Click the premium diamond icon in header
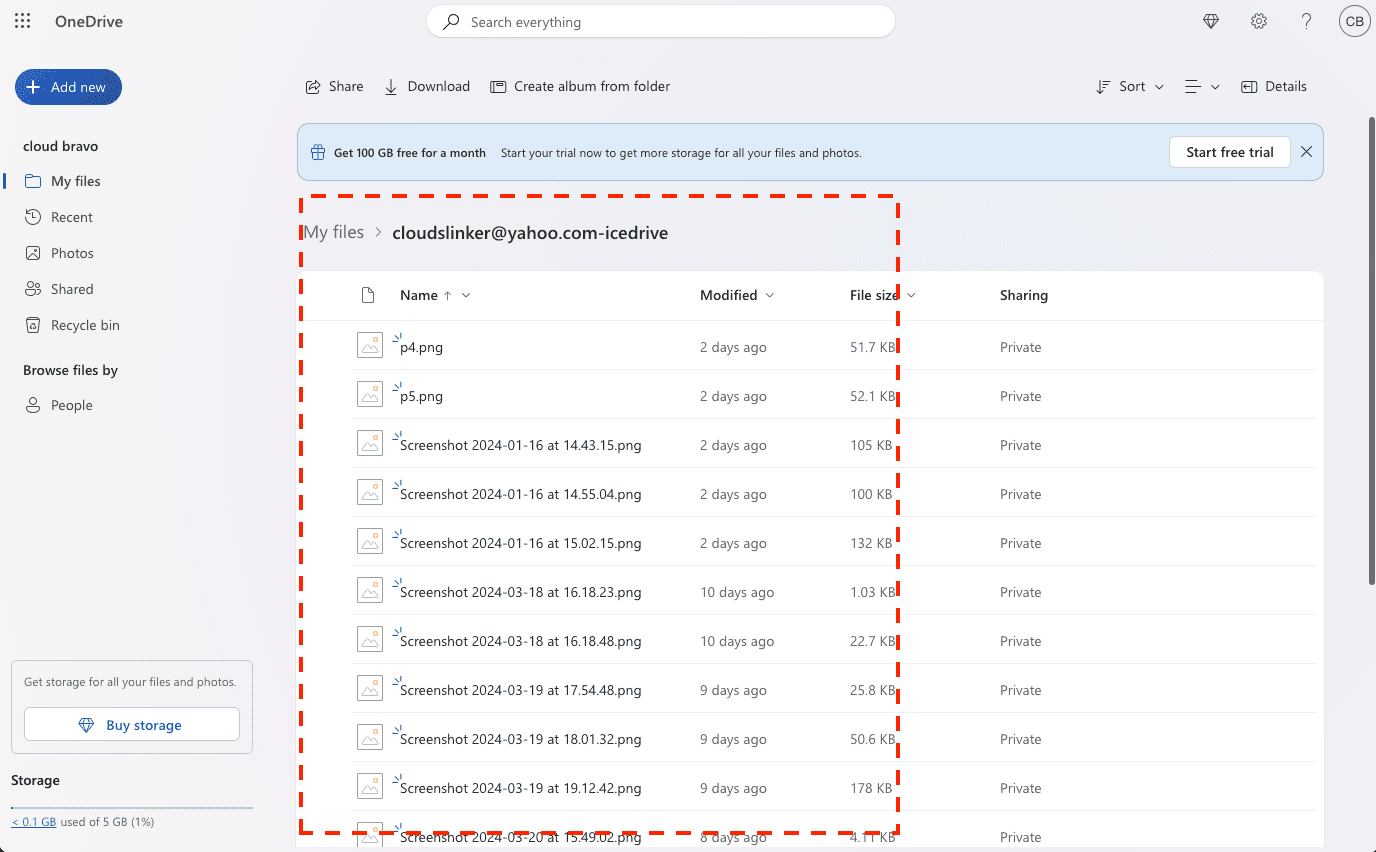Viewport: 1376px width, 852px height. [1211, 21]
